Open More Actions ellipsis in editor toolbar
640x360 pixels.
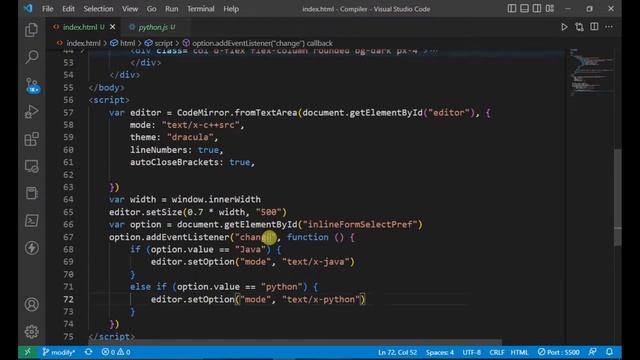609,27
